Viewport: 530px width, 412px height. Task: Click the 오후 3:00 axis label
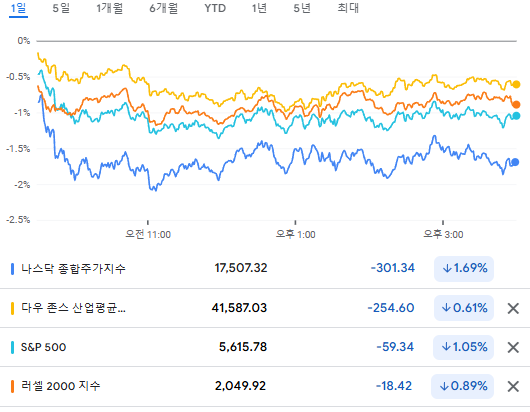[x=443, y=234]
